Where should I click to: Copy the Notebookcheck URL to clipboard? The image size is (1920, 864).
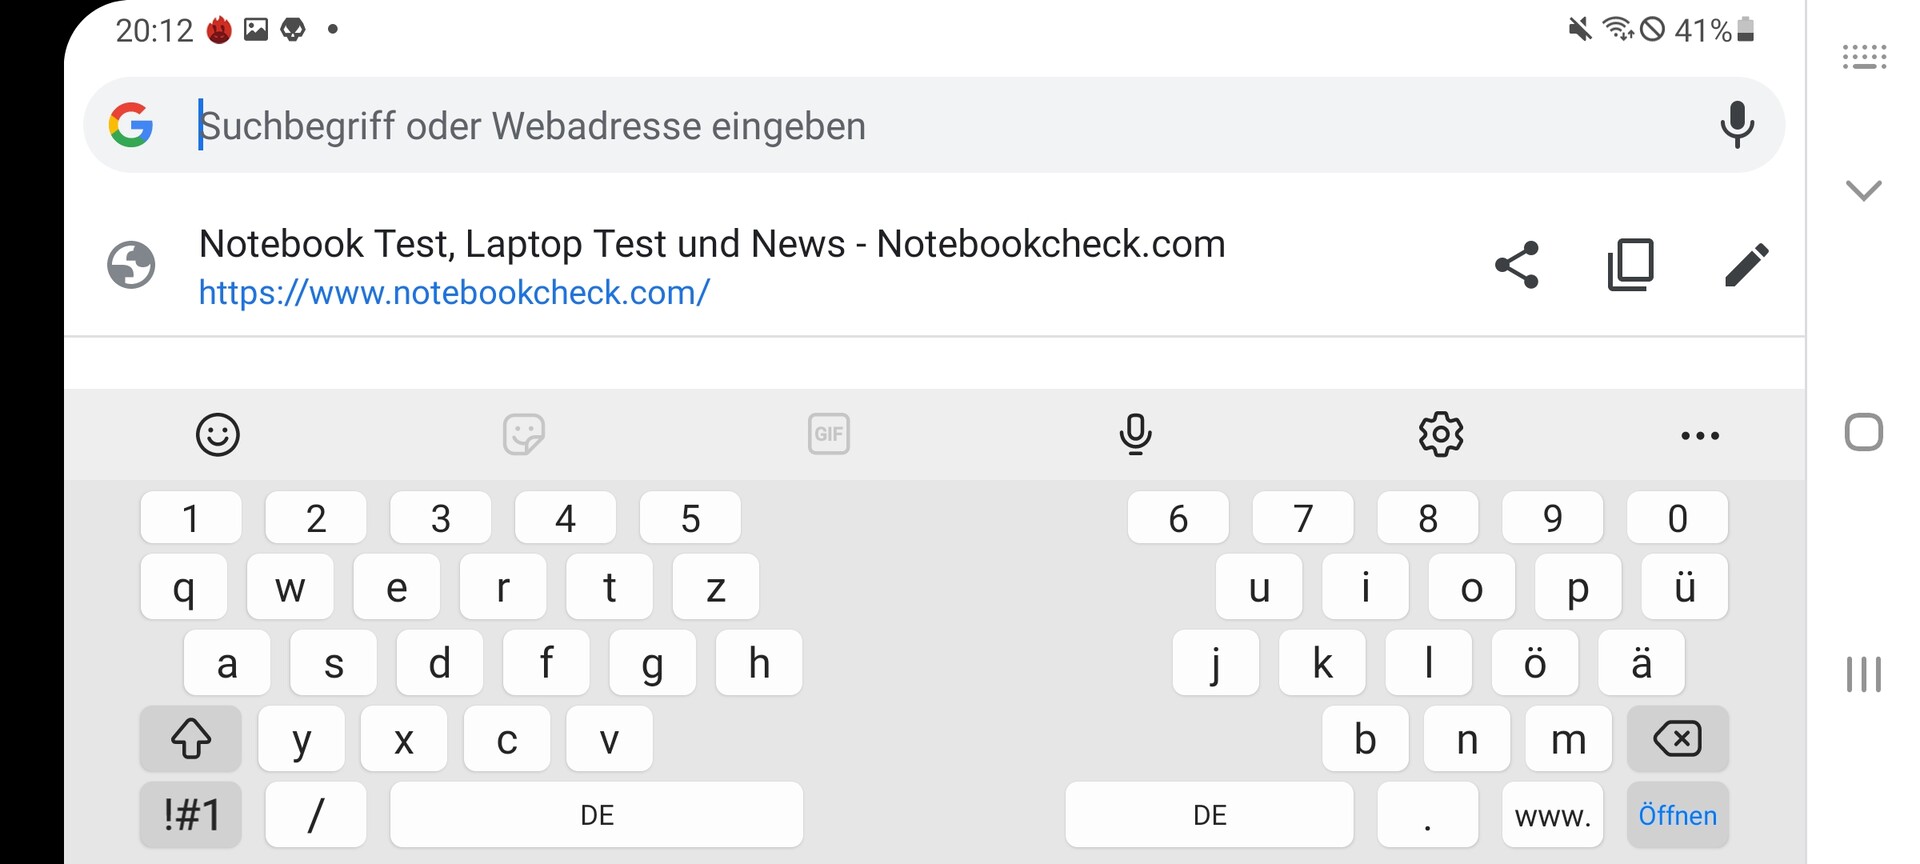[1631, 265]
